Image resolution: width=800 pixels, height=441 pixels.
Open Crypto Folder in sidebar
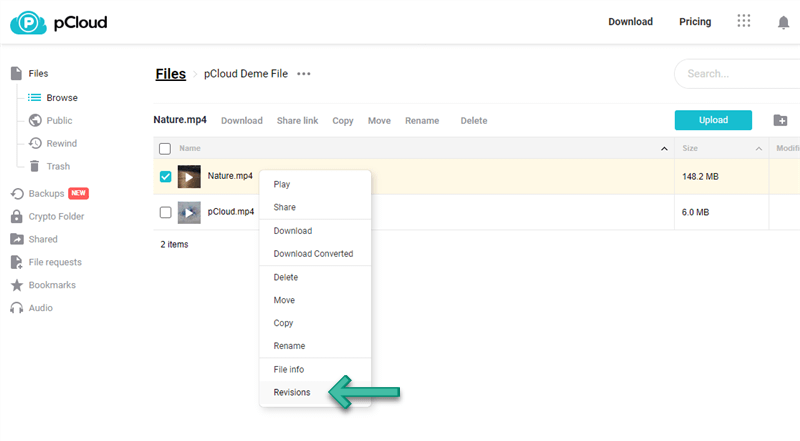[57, 216]
